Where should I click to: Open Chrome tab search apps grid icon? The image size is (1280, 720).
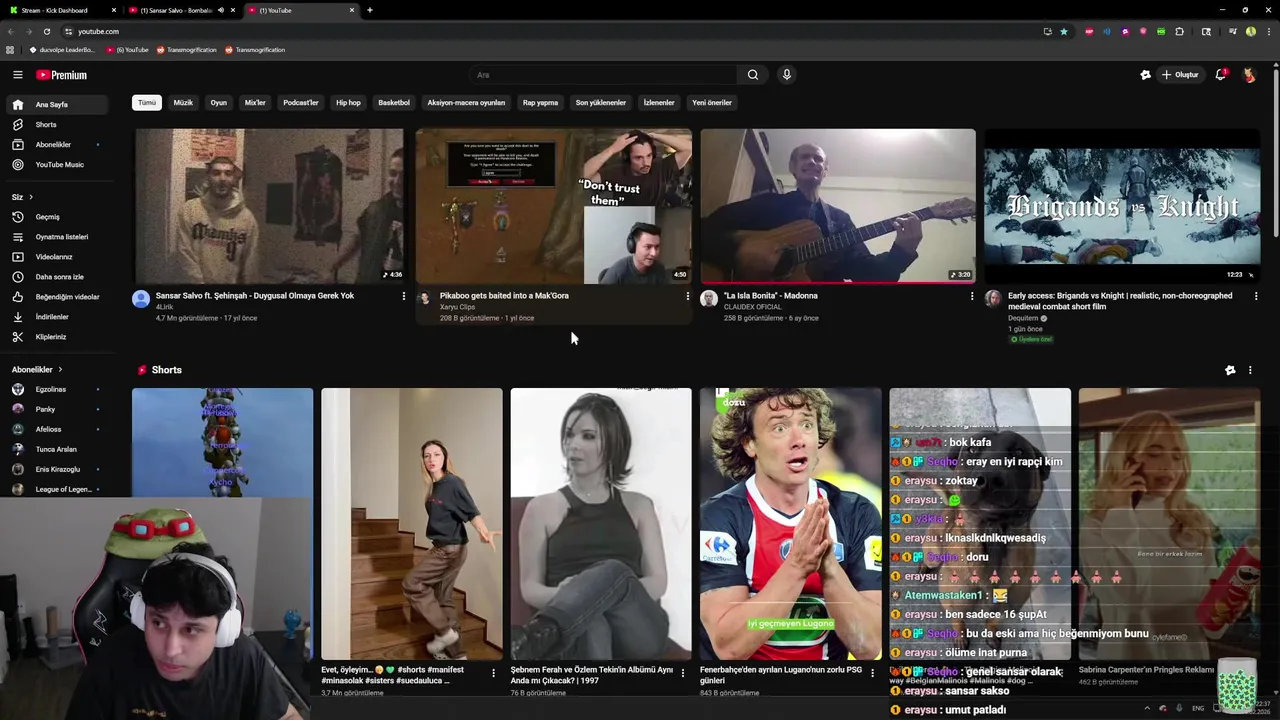(x=10, y=50)
